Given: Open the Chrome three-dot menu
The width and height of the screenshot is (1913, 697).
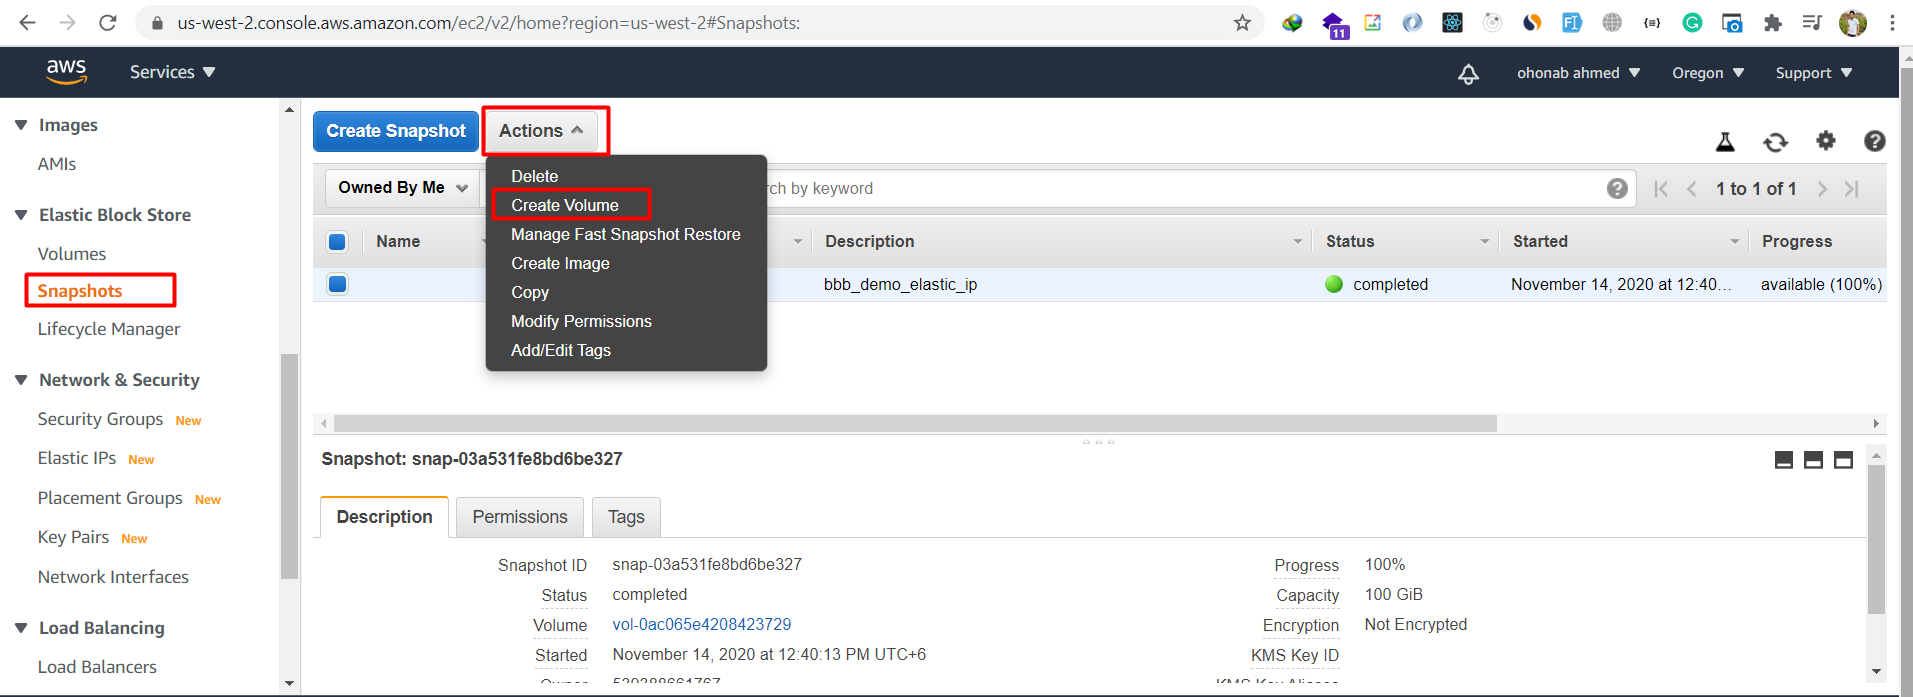Looking at the screenshot, I should click(1892, 22).
